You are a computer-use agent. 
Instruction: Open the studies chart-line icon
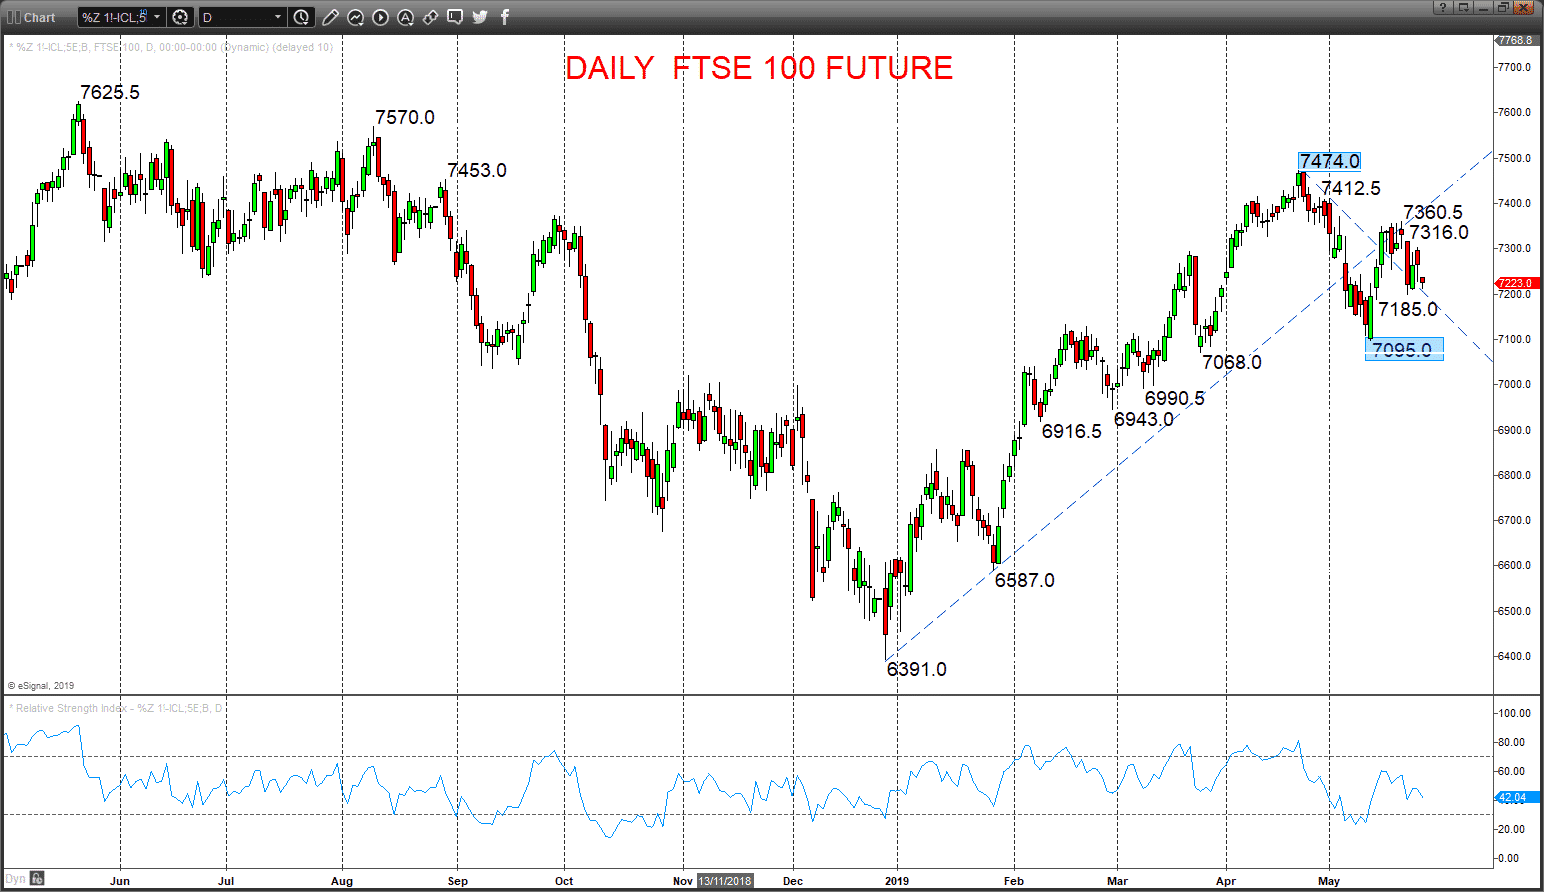(x=355, y=17)
